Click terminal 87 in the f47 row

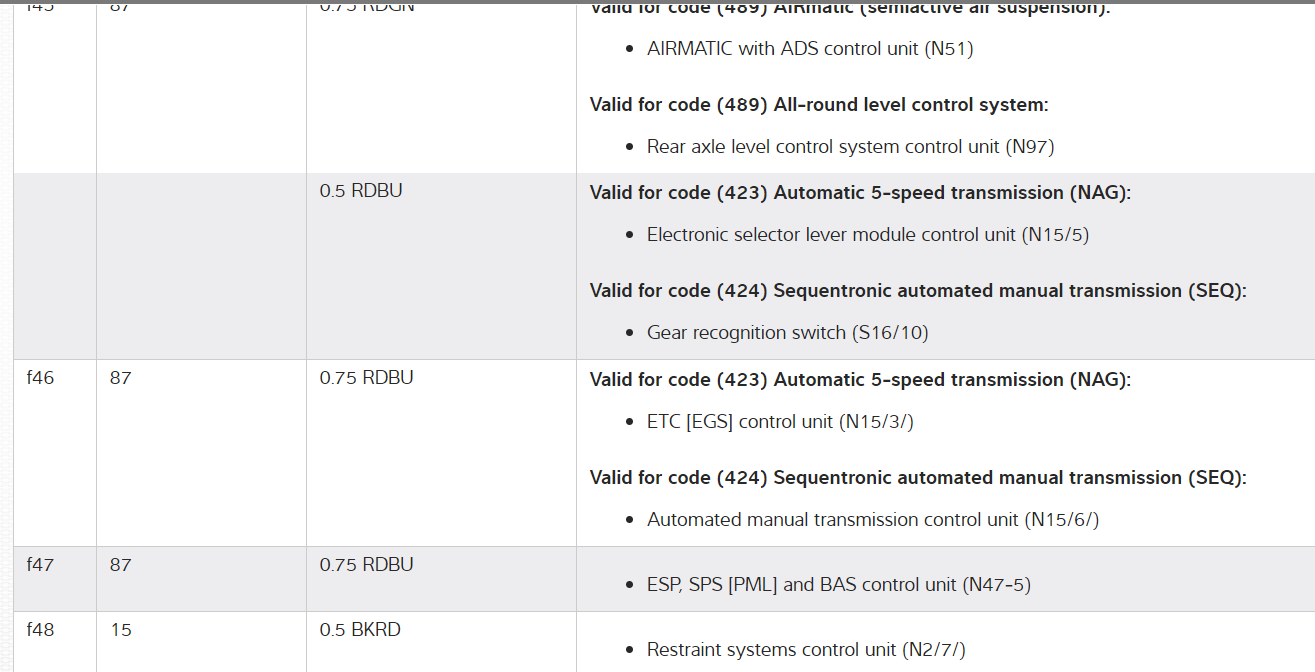coord(120,565)
